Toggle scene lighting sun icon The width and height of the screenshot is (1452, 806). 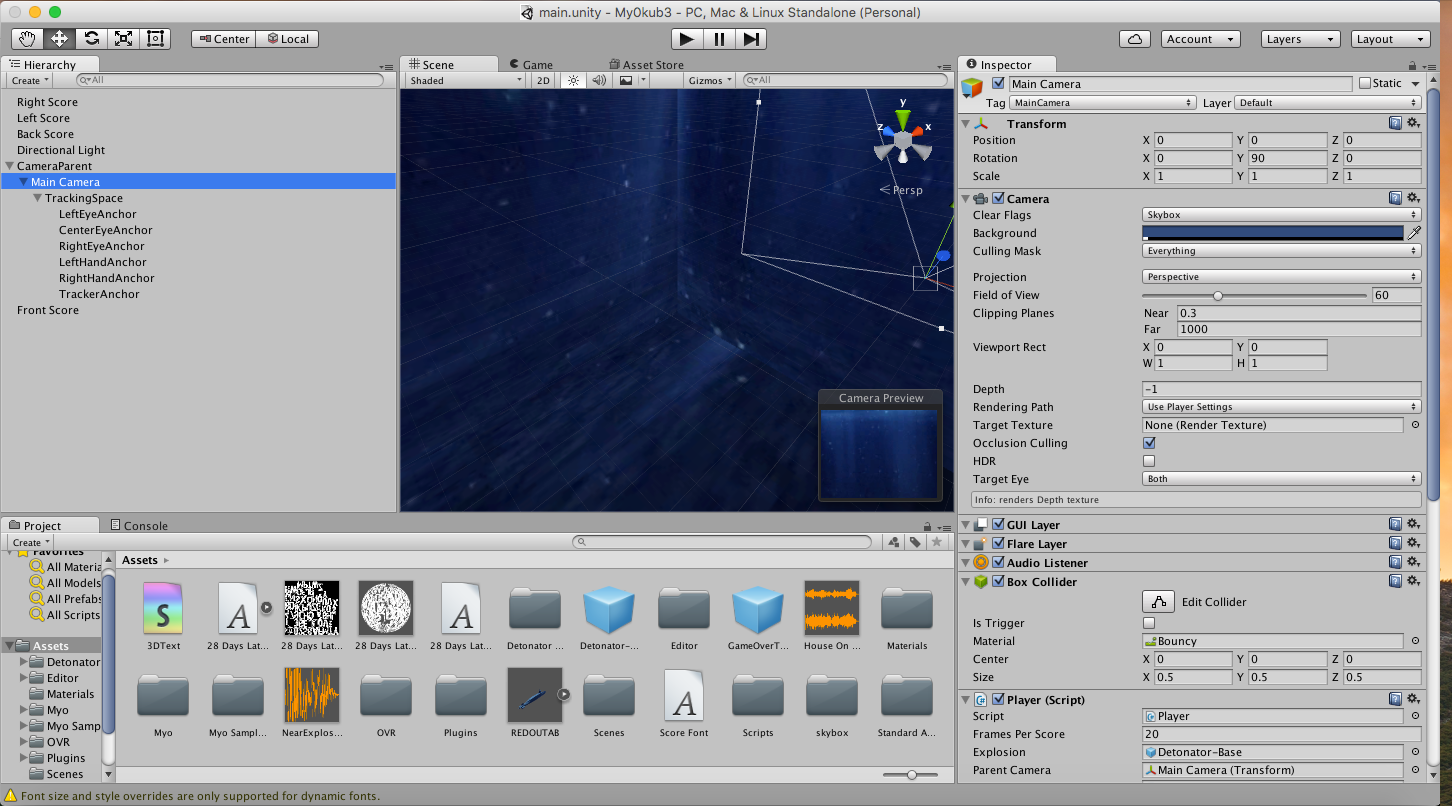[573, 80]
